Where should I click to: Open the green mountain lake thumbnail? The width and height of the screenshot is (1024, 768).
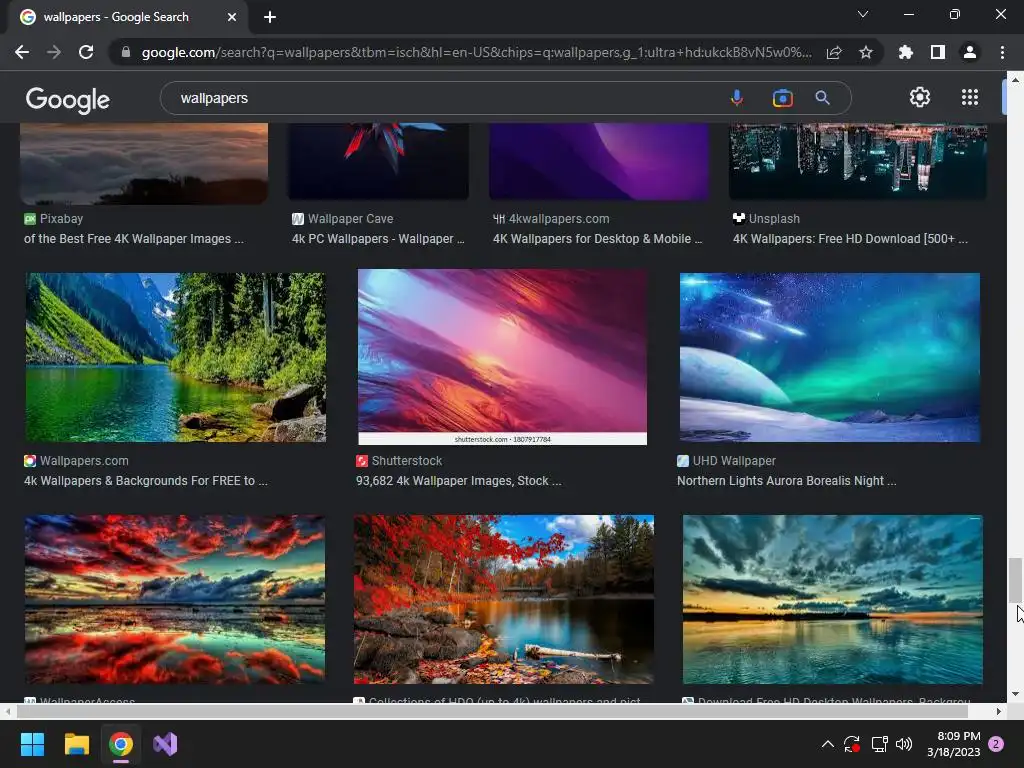click(175, 357)
